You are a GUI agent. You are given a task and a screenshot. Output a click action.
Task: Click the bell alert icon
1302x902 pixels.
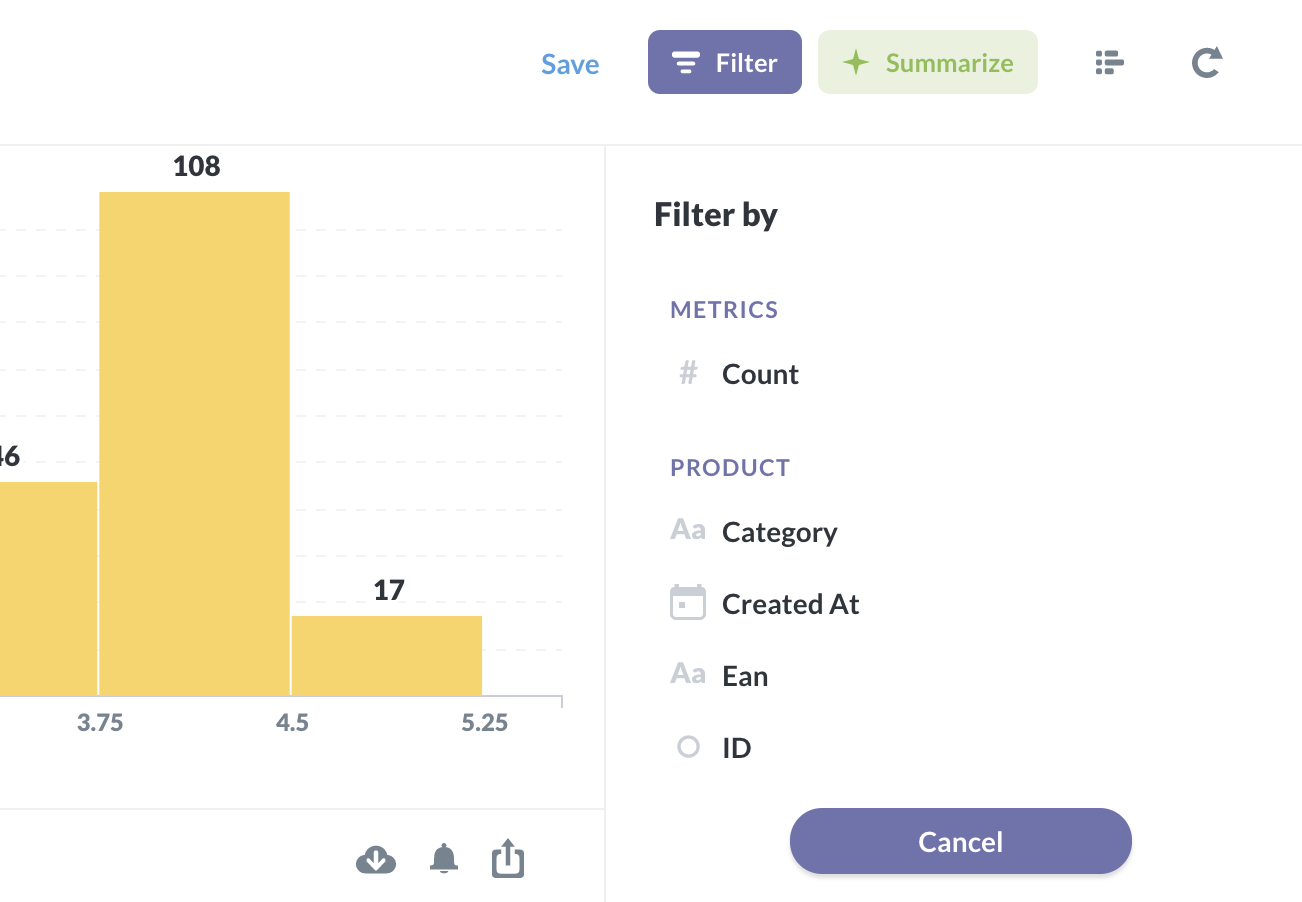click(x=444, y=858)
